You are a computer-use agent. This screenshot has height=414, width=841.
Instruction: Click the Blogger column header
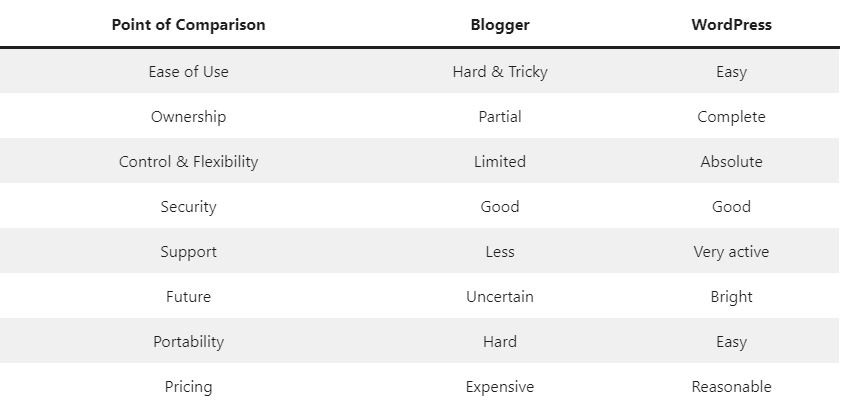[500, 25]
